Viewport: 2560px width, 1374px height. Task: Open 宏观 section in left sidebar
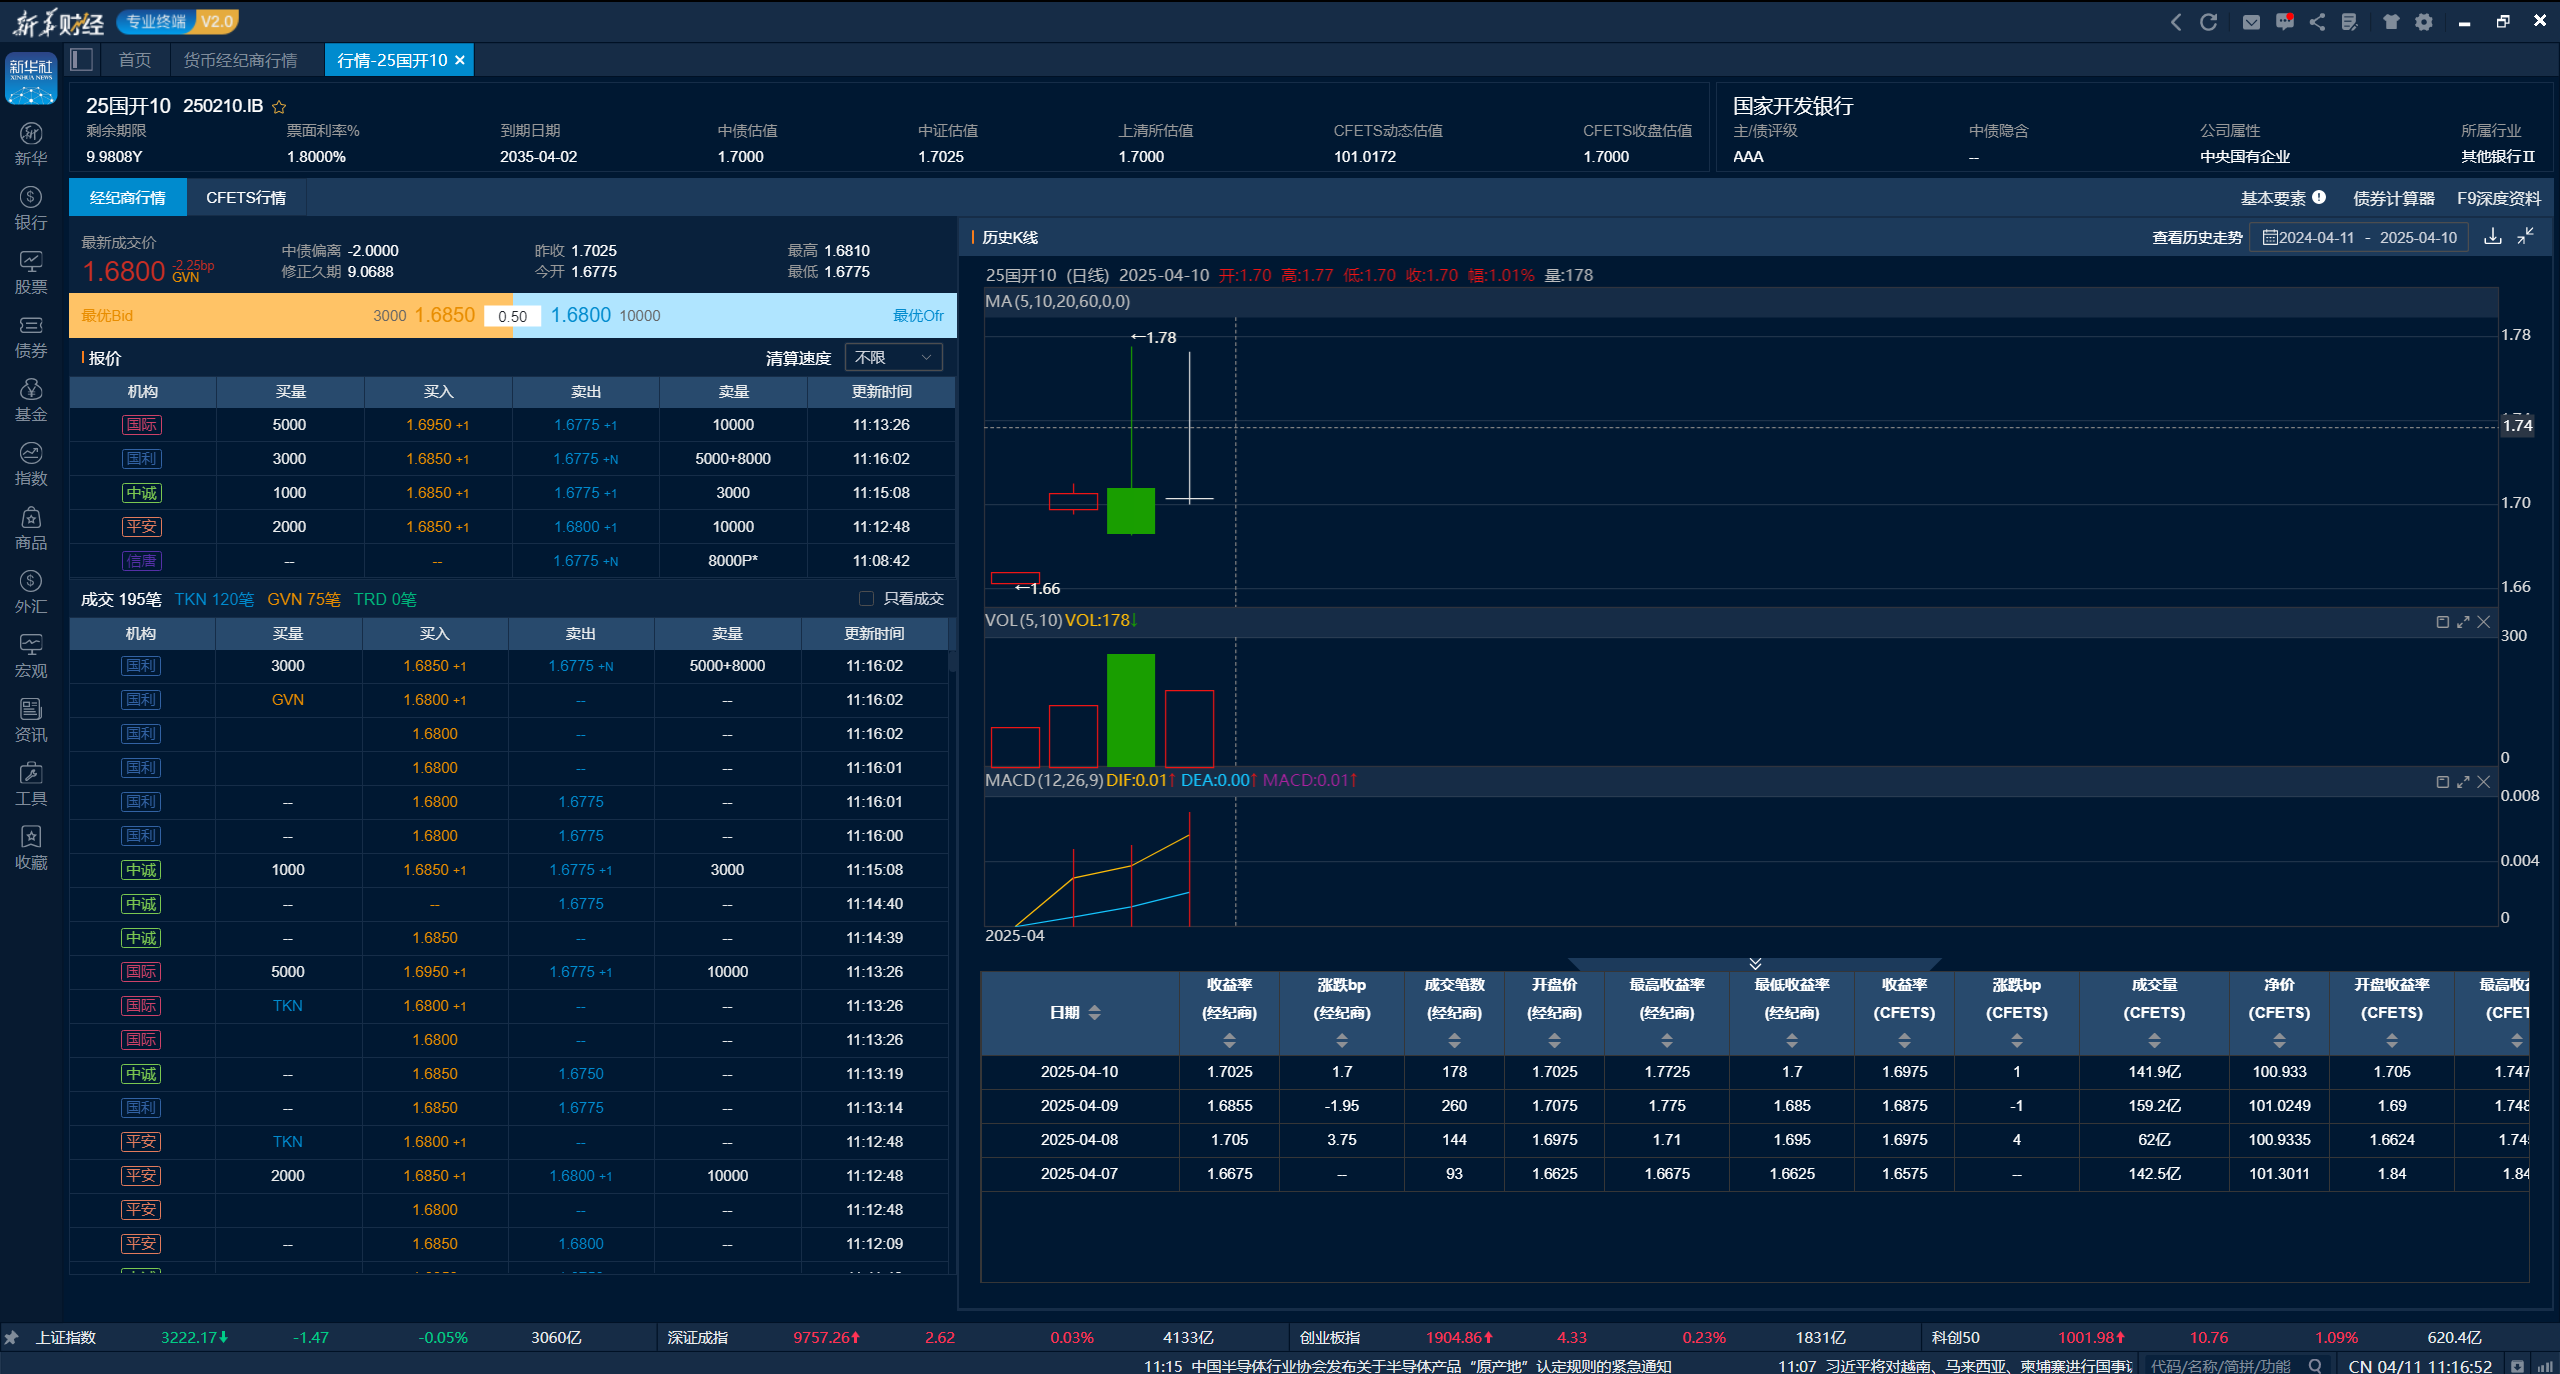(31, 656)
